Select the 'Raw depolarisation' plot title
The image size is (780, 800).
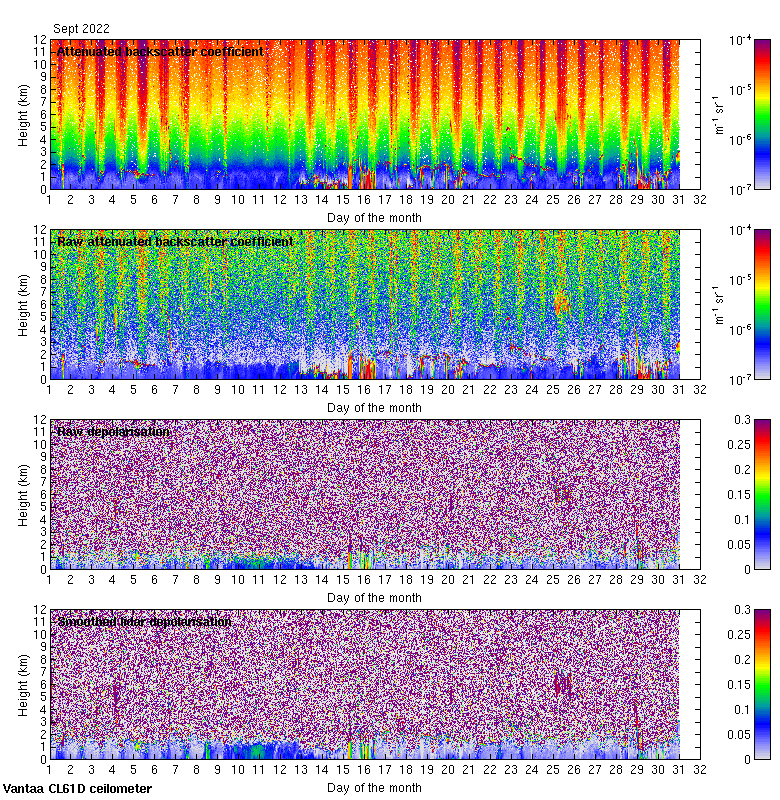click(113, 431)
